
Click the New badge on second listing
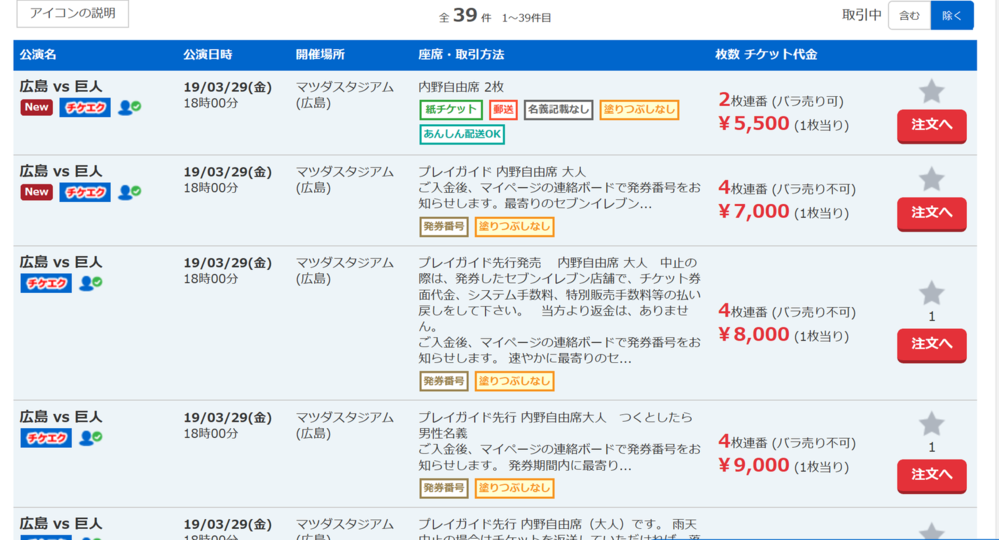(x=37, y=192)
